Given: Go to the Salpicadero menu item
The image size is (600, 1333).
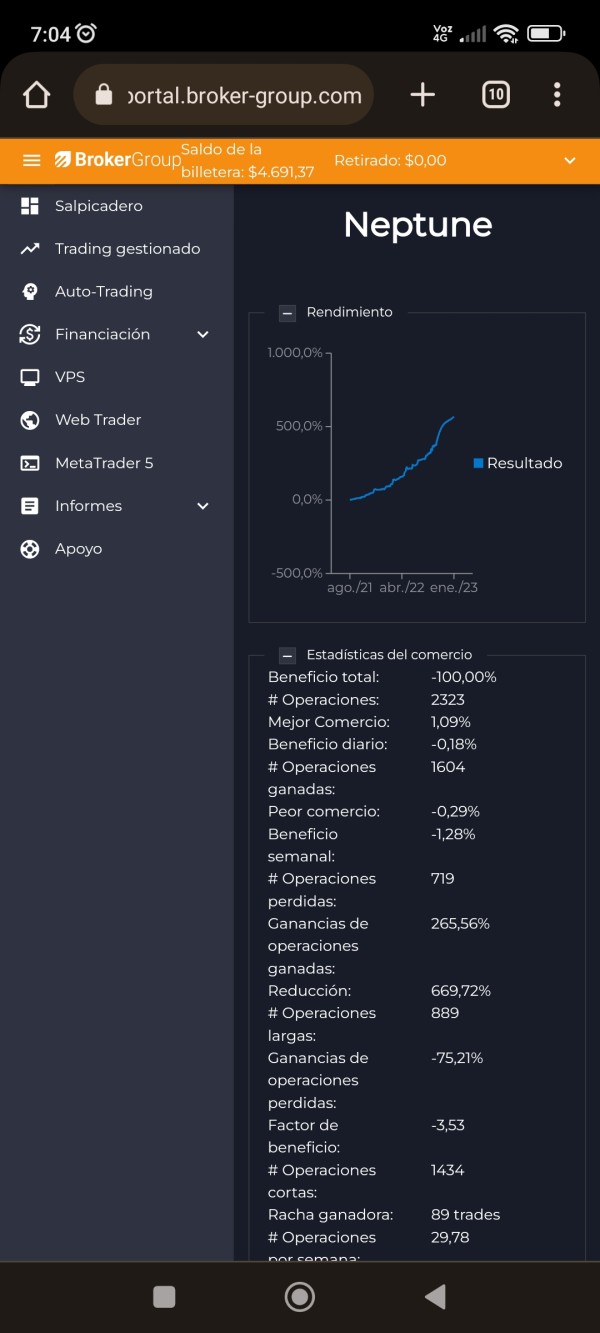Looking at the screenshot, I should coord(99,206).
